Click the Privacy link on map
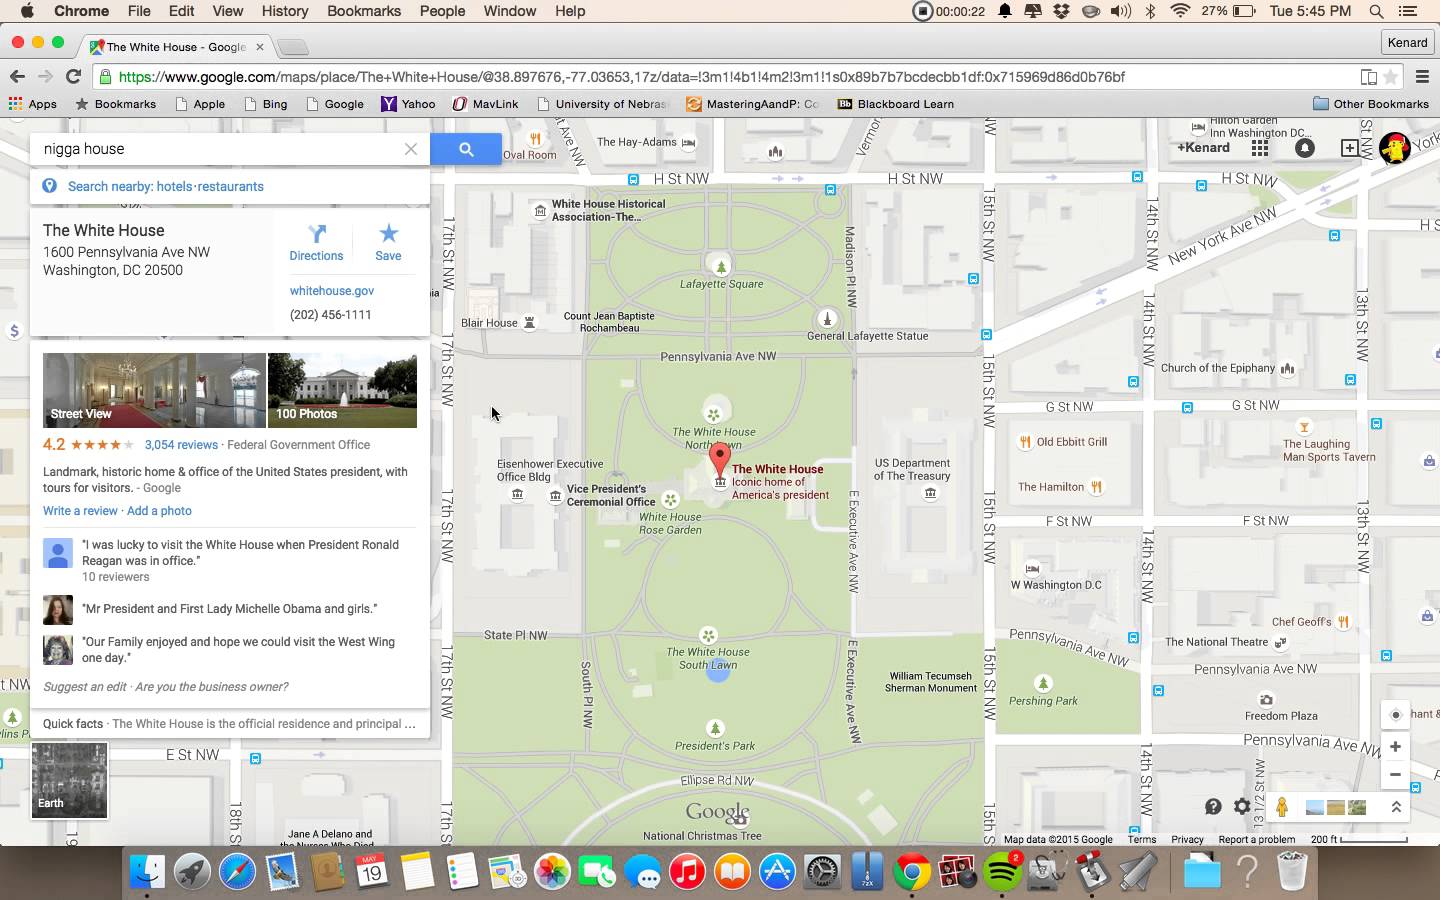This screenshot has height=900, width=1440. (x=1187, y=840)
